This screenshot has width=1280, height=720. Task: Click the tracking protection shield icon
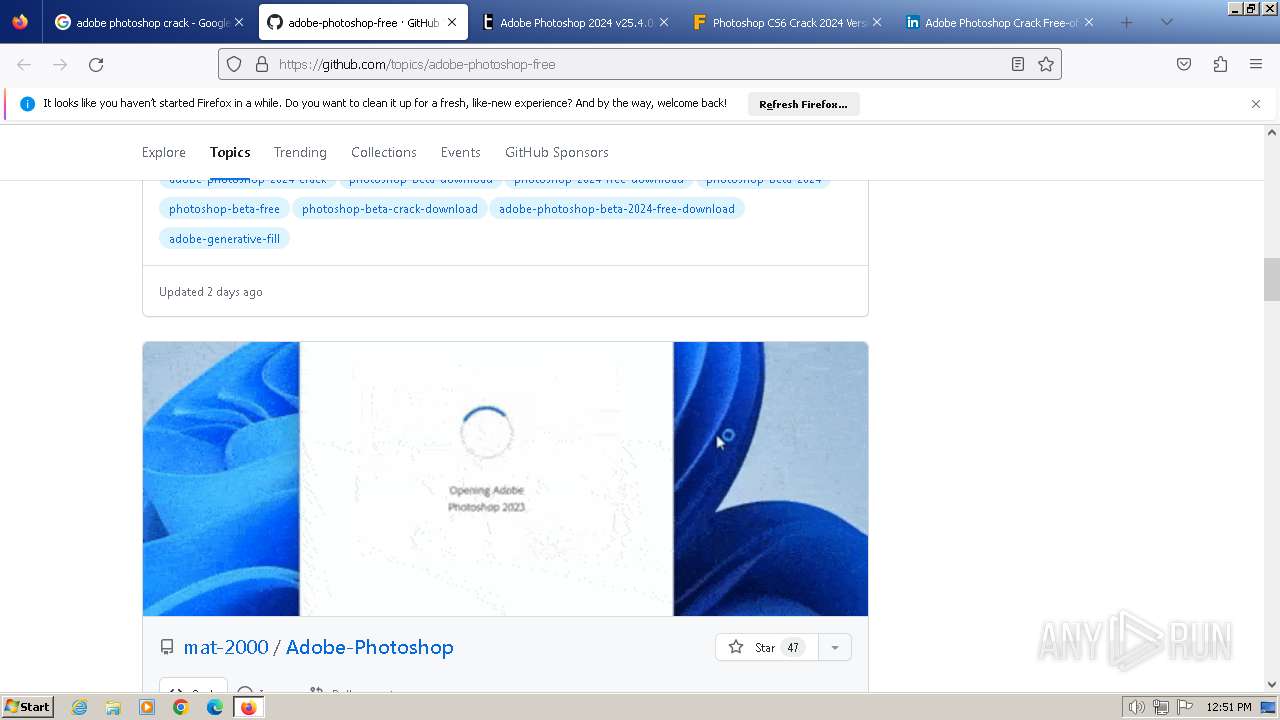(234, 64)
